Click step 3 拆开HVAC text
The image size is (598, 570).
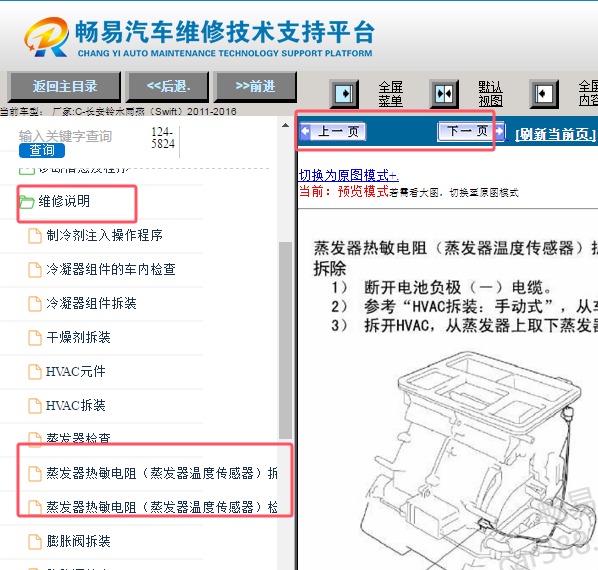tap(464, 325)
